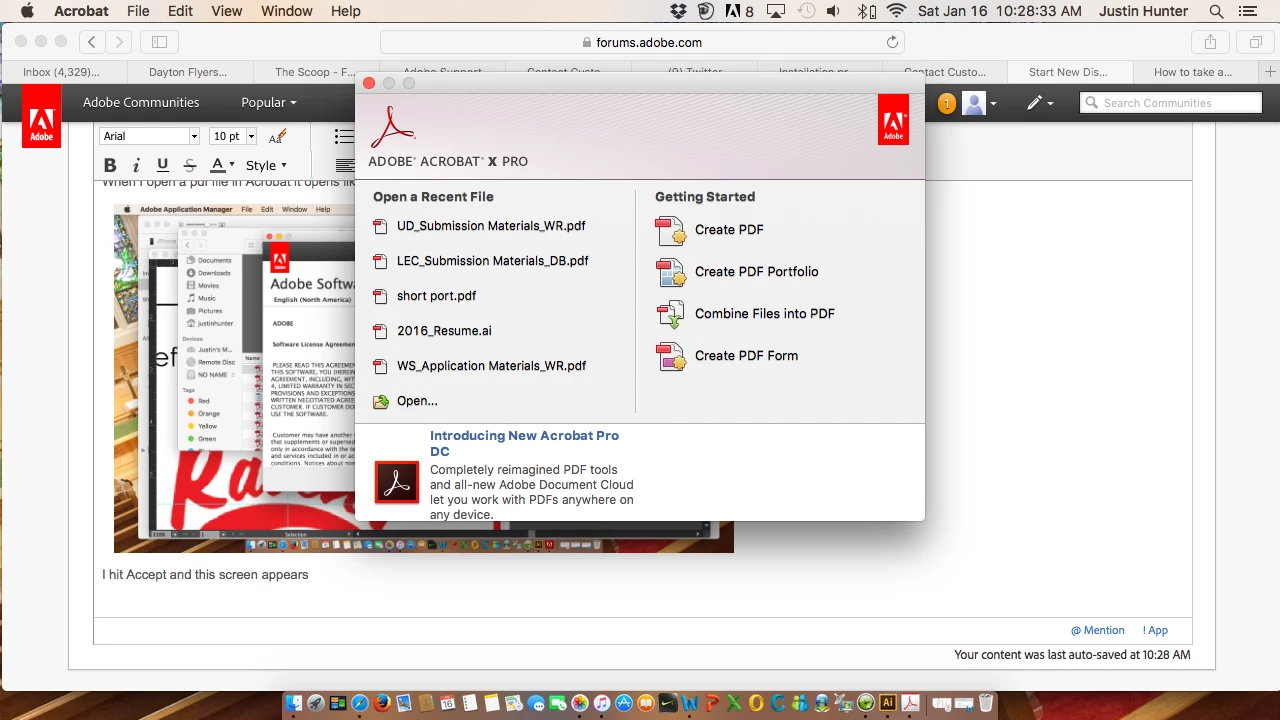Click the ! App link
The image size is (1280, 720).
coord(1155,630)
